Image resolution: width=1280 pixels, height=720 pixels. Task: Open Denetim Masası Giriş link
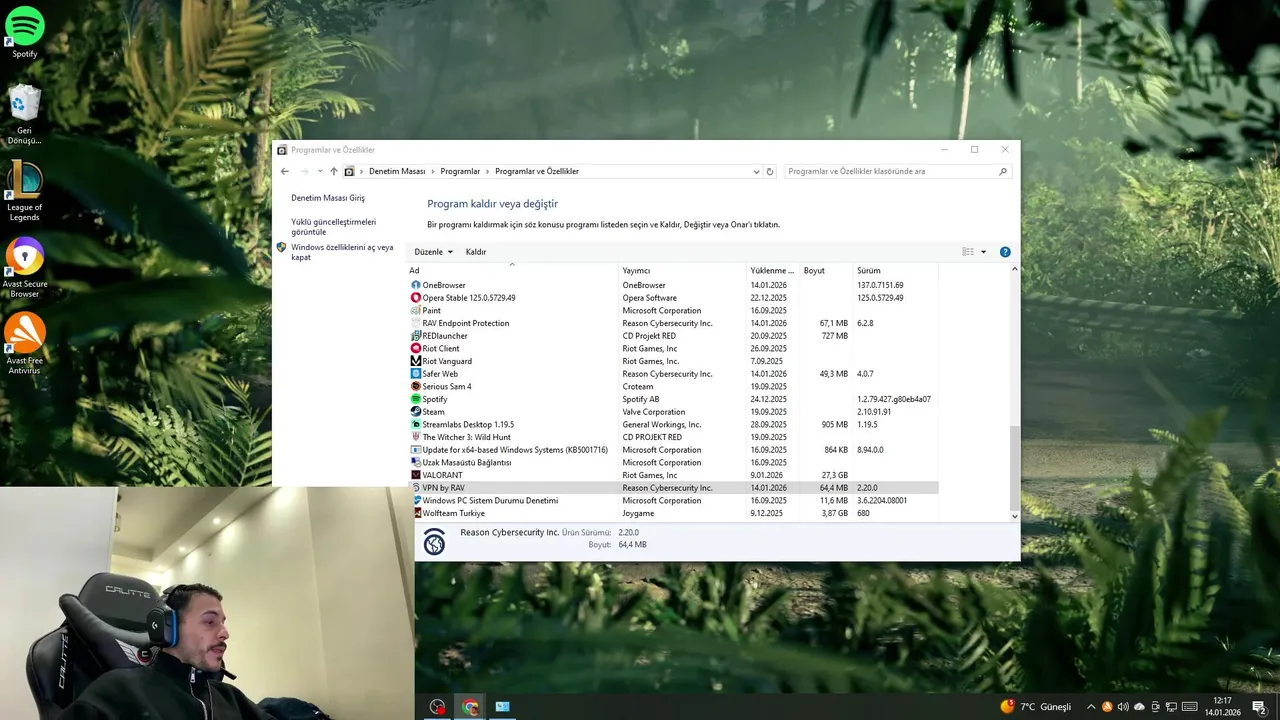[328, 198]
